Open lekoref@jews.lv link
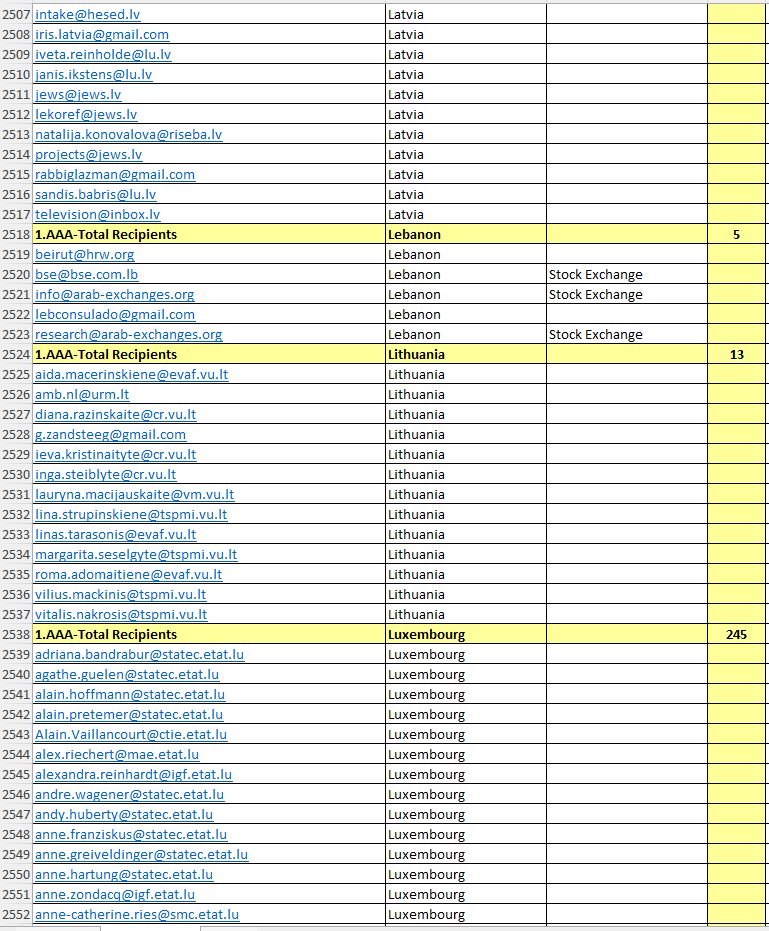769x931 pixels. (86, 115)
